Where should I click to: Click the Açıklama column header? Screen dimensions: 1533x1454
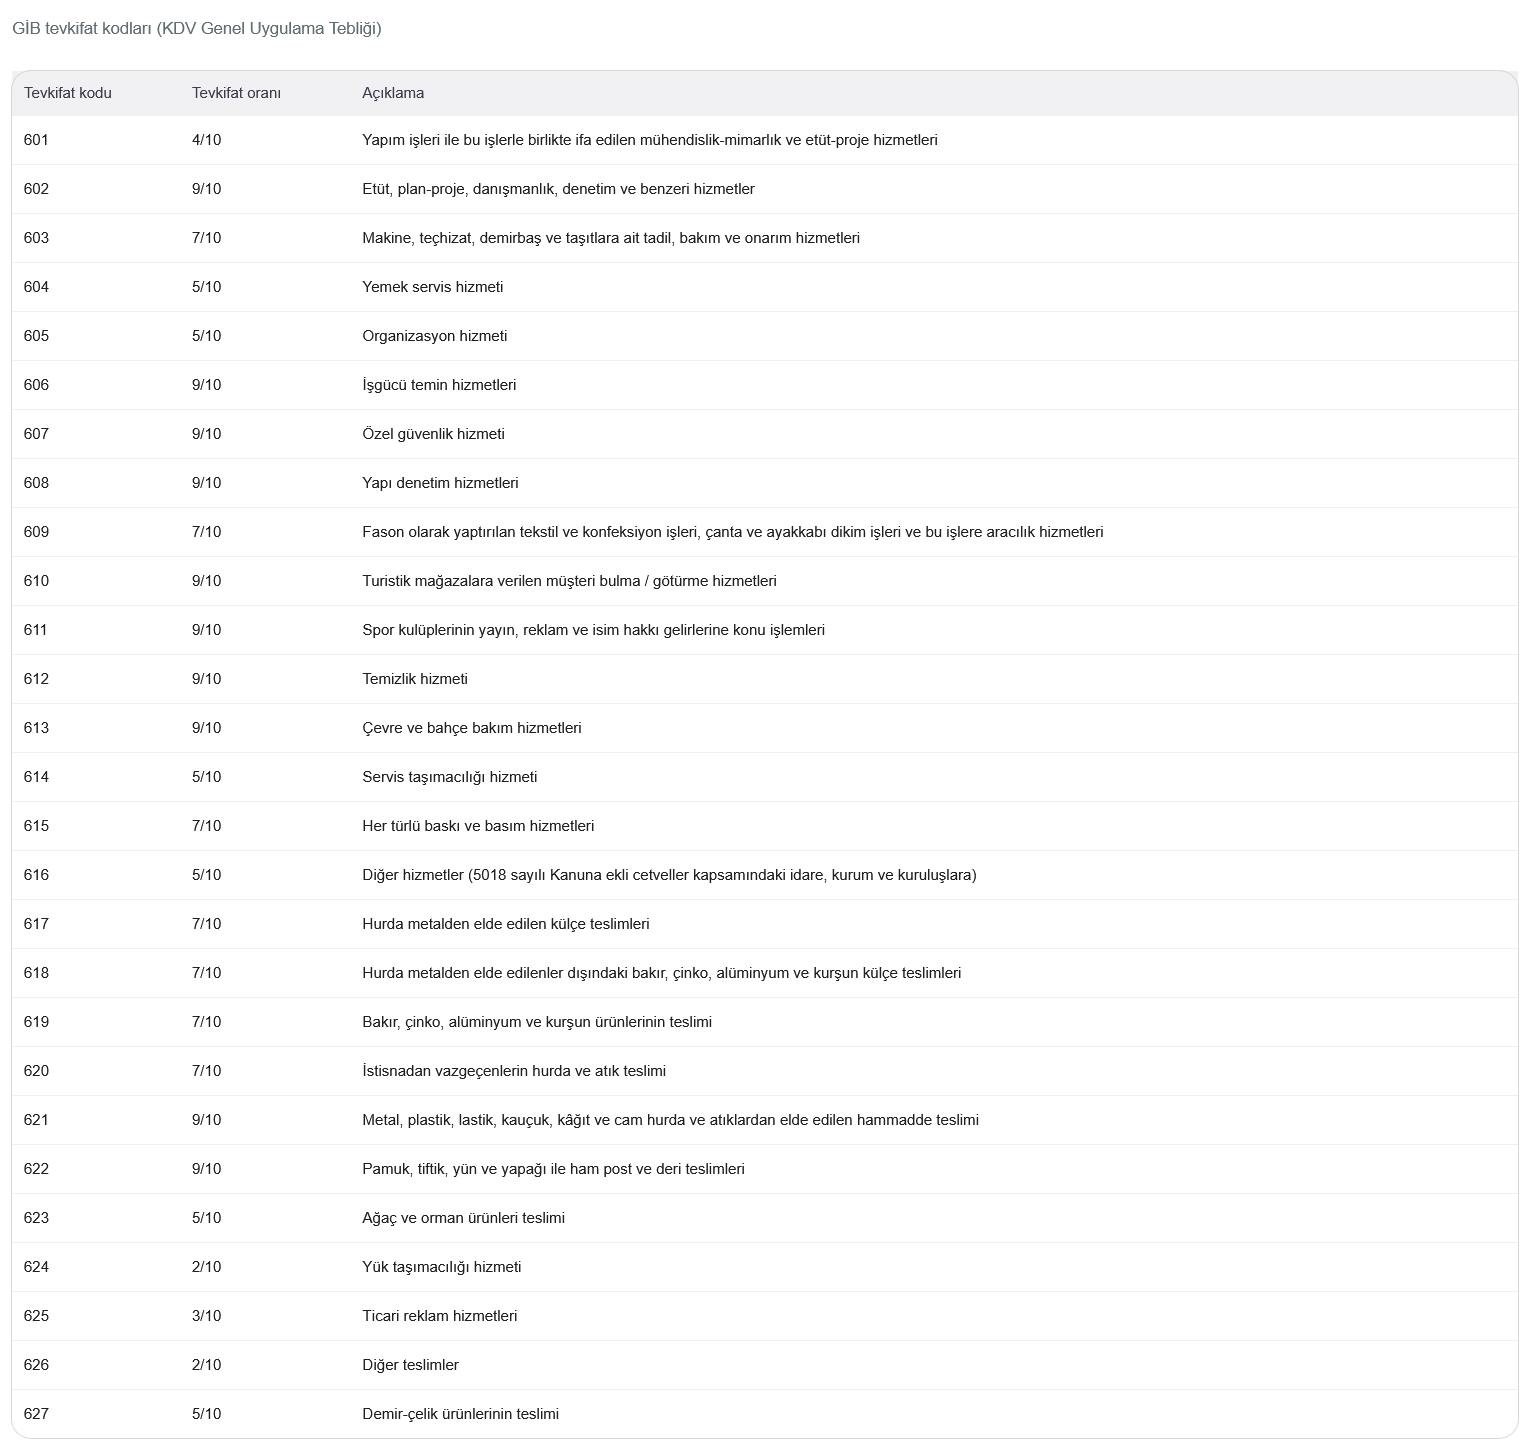tap(393, 93)
